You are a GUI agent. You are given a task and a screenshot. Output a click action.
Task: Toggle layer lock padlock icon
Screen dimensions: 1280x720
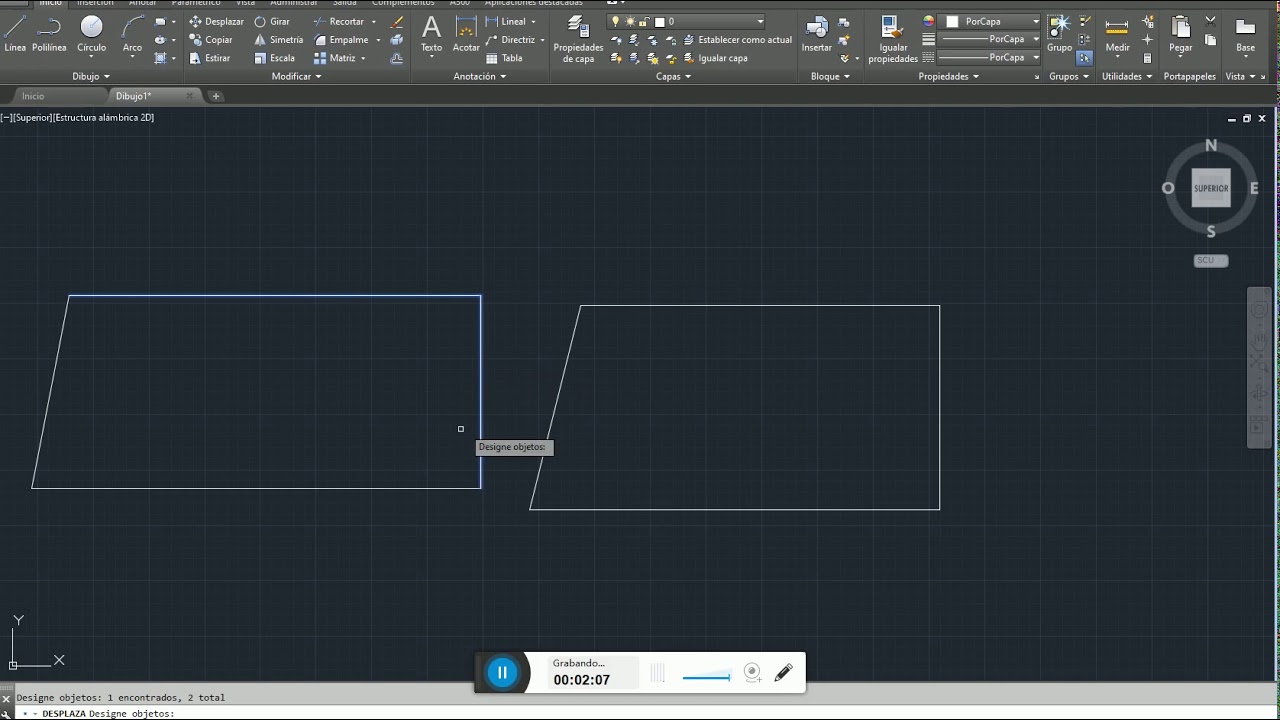[644, 22]
